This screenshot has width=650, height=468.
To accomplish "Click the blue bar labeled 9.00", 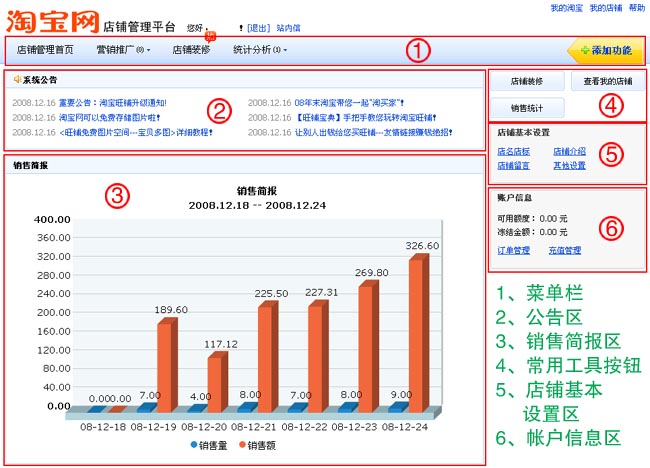I will pos(398,407).
